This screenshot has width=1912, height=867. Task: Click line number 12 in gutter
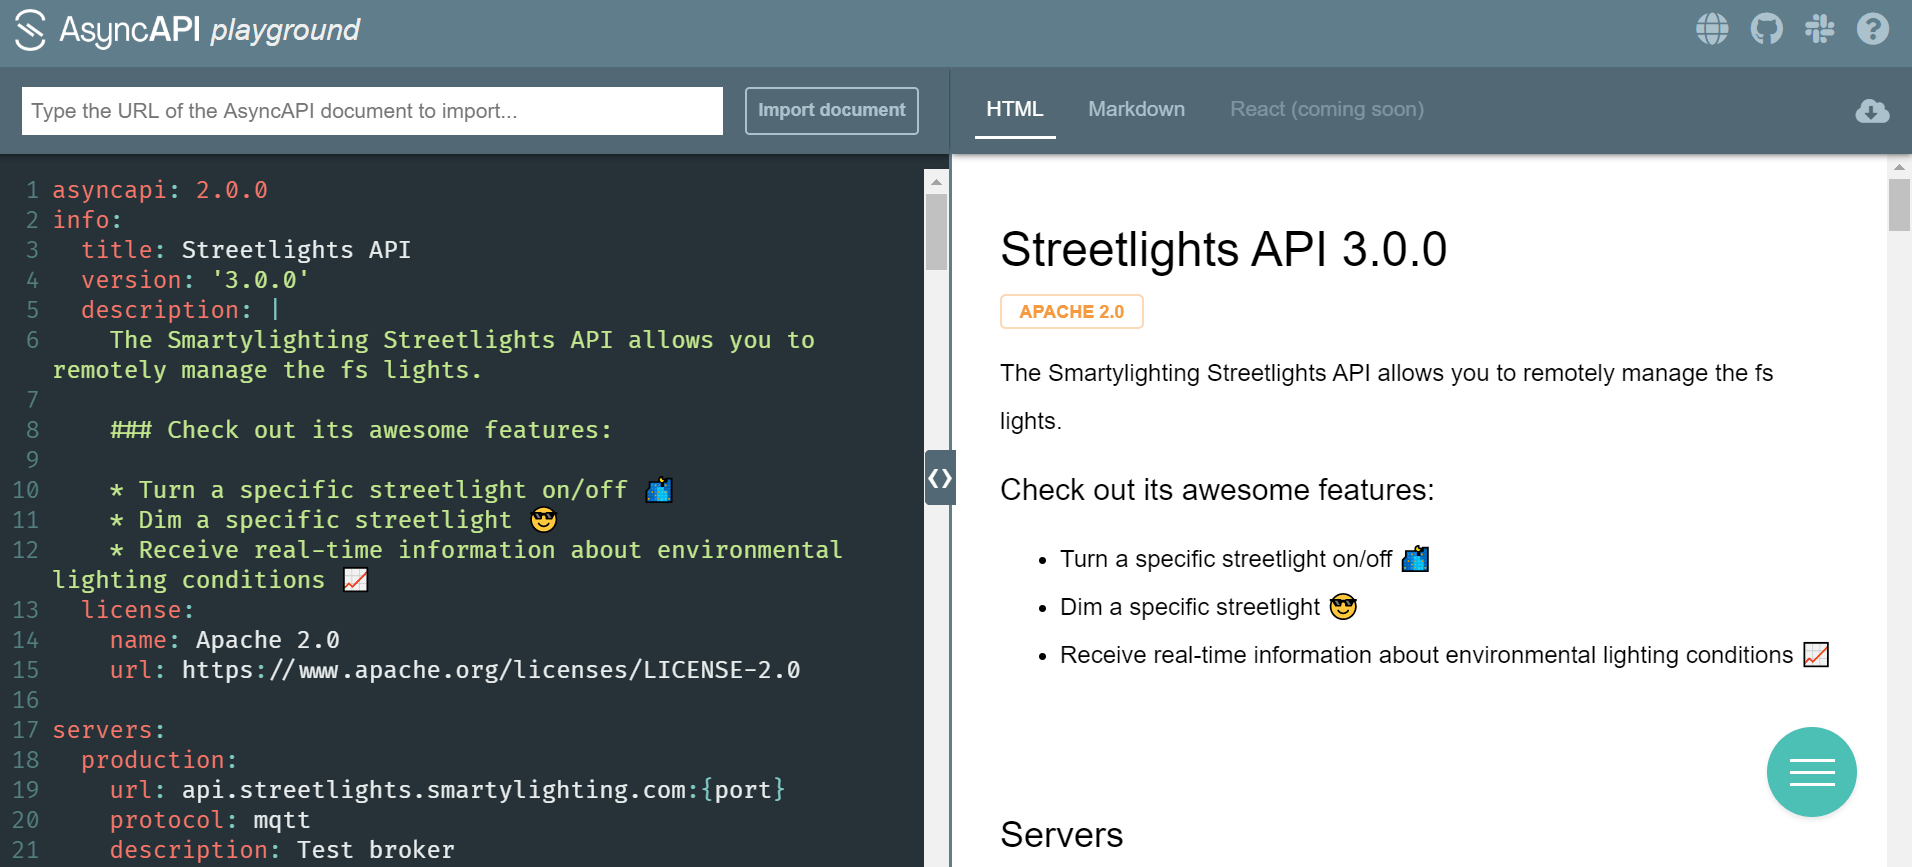coord(25,550)
